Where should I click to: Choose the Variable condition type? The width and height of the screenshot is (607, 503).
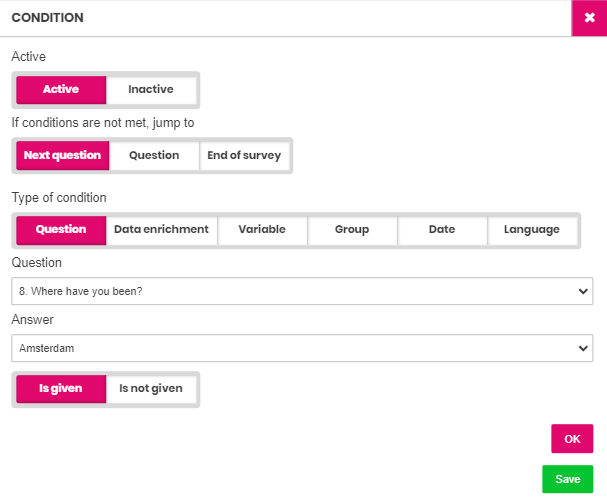point(262,230)
